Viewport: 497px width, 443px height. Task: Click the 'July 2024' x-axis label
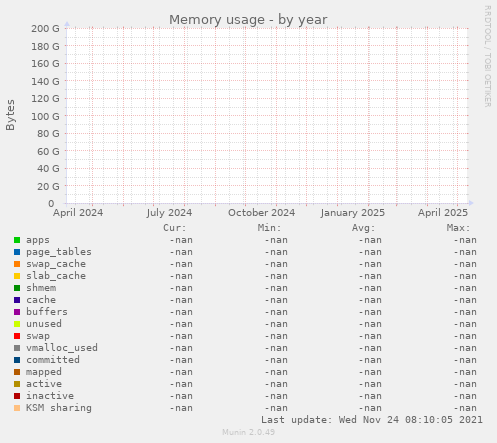pyautogui.click(x=169, y=213)
